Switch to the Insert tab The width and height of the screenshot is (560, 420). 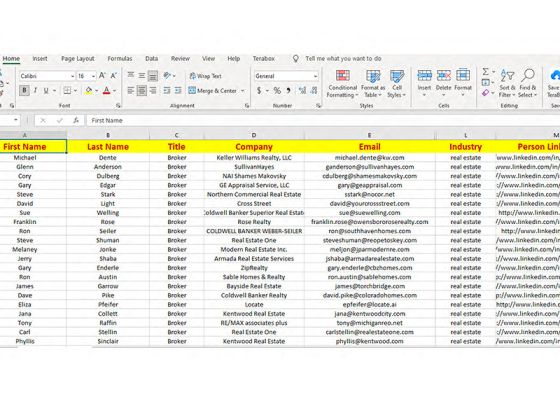pos(40,59)
